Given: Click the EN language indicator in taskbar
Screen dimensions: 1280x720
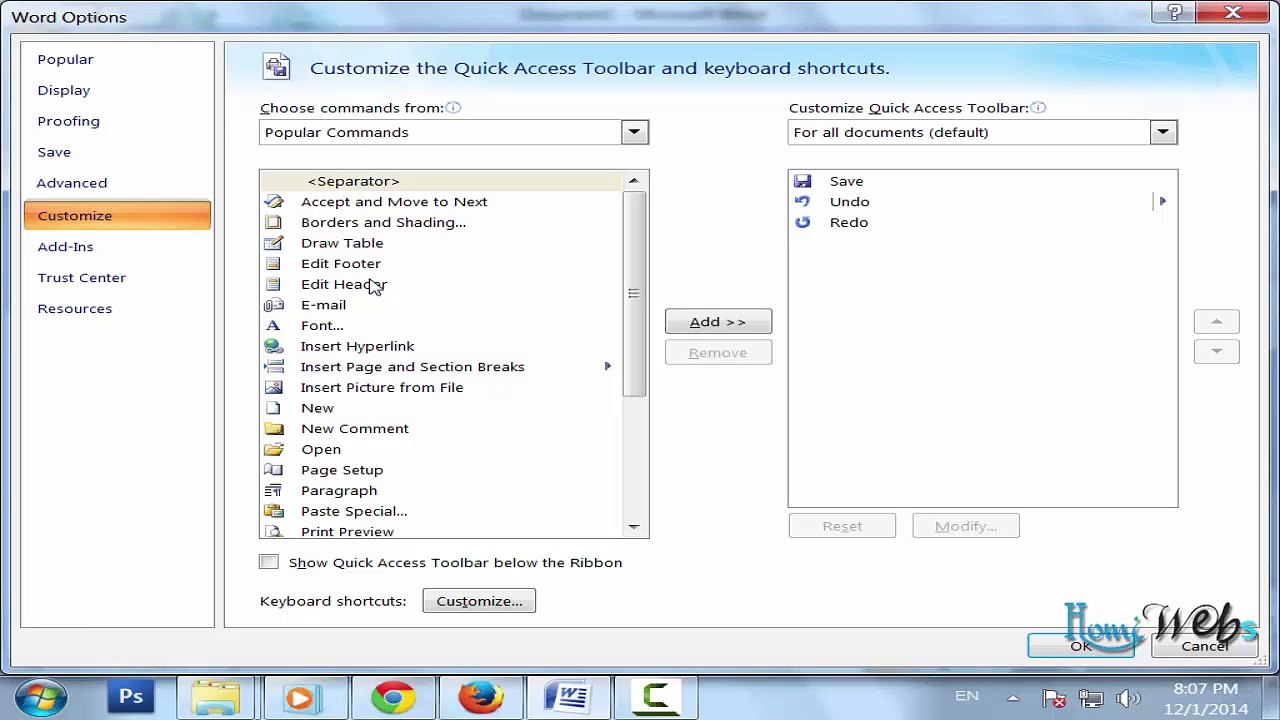Looking at the screenshot, I should (967, 696).
